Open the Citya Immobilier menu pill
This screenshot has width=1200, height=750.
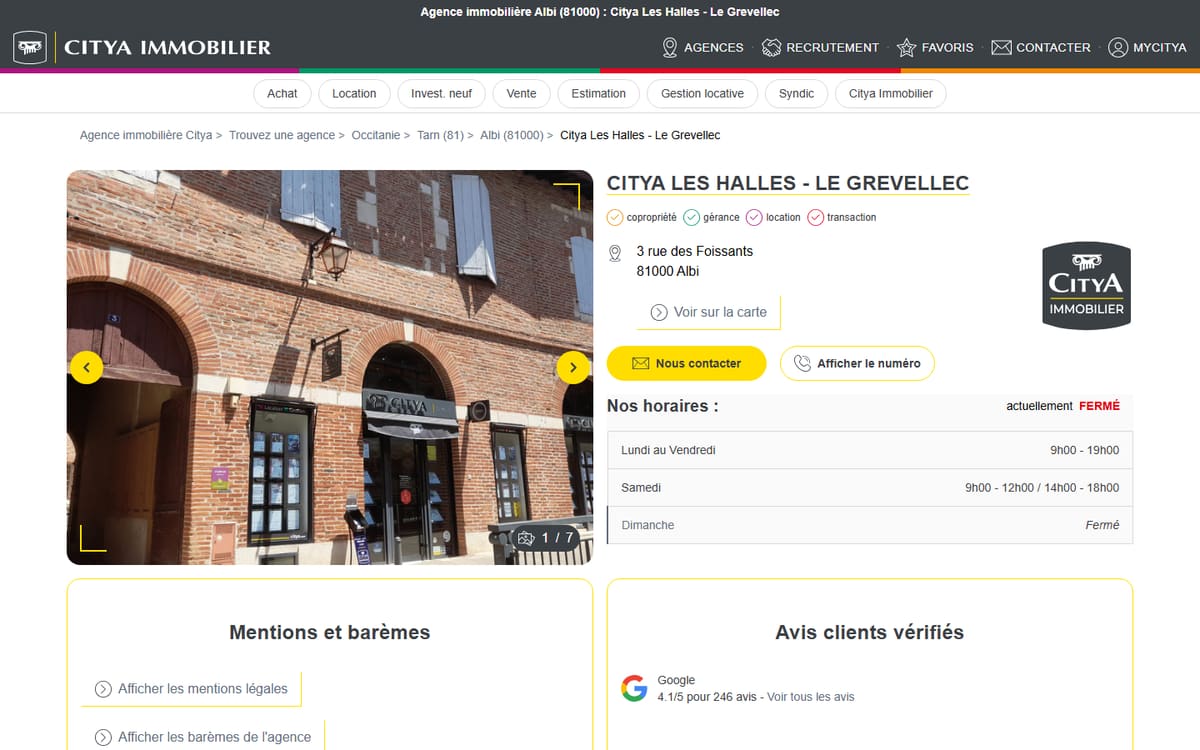(890, 93)
